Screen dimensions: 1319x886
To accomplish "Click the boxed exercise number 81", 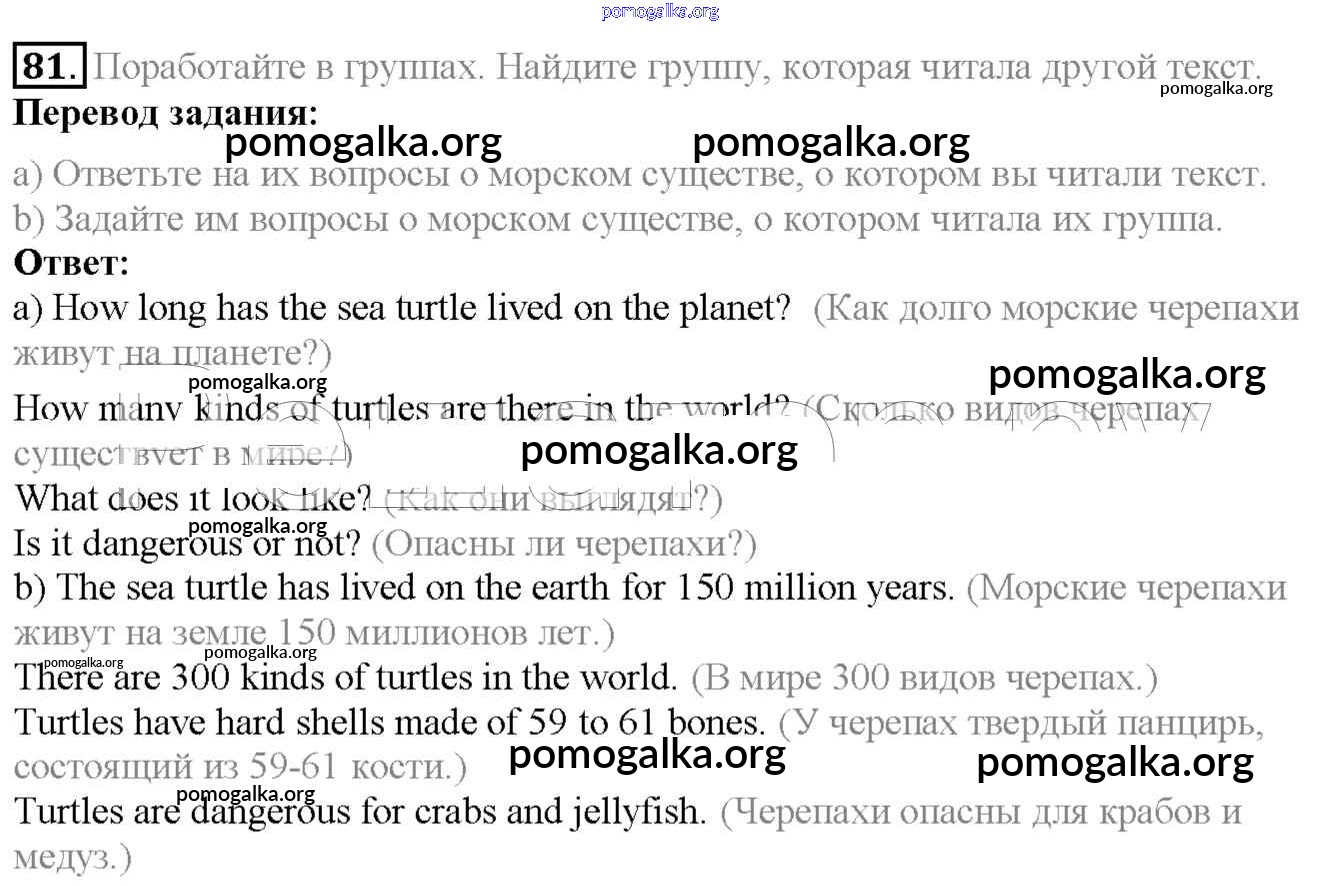I will point(49,67).
